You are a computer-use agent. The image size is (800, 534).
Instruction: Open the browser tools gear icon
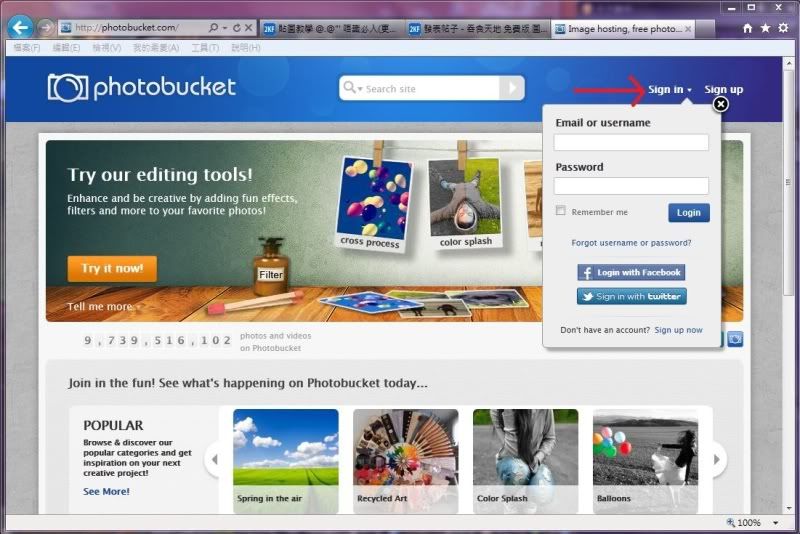point(783,28)
